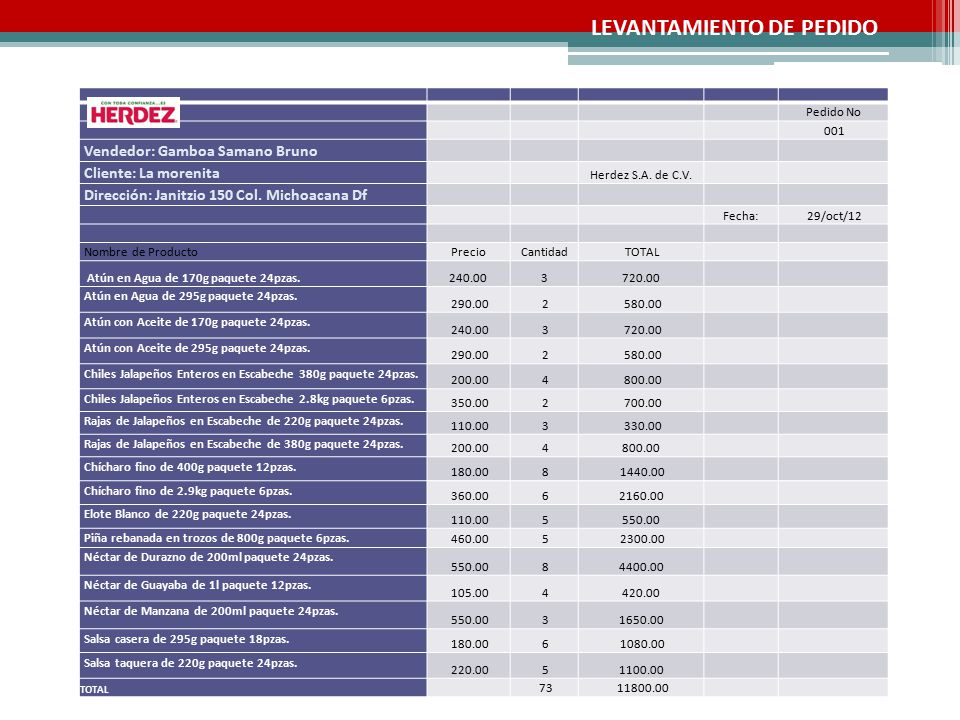Viewport: 960px width, 720px height.
Task: Select total 2160.00 in Chícharo 2.9kg row
Action: click(x=641, y=496)
